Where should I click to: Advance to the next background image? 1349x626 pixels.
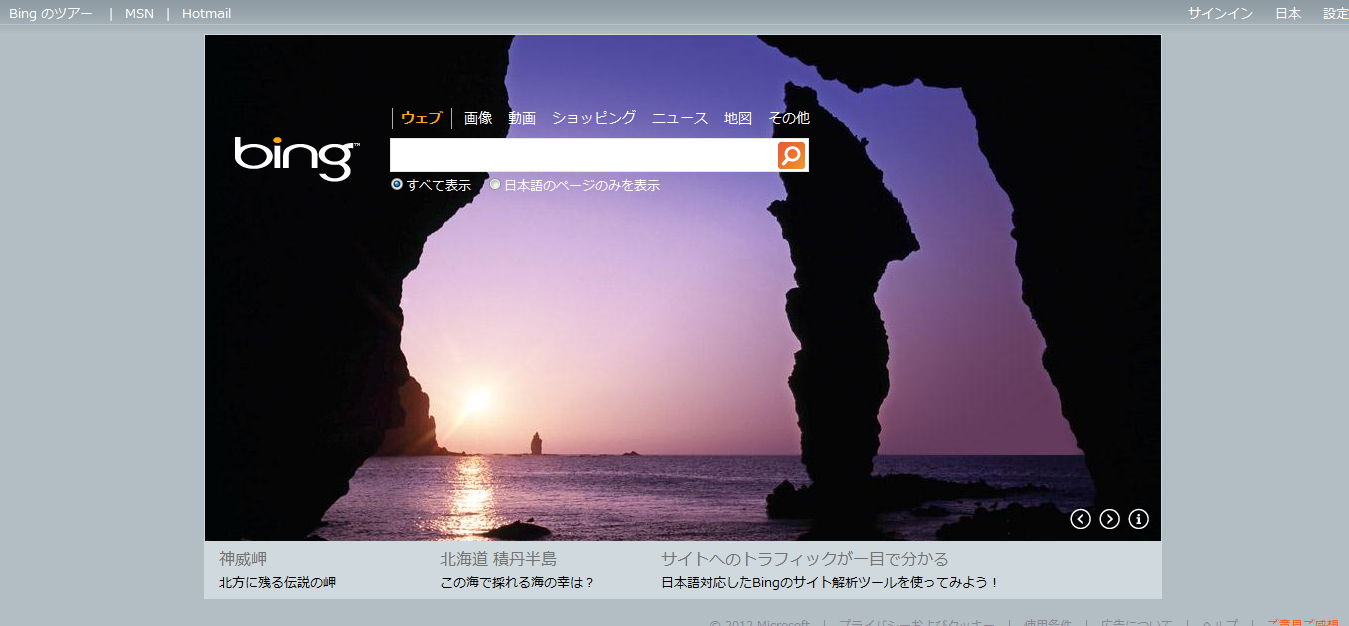pos(1109,519)
